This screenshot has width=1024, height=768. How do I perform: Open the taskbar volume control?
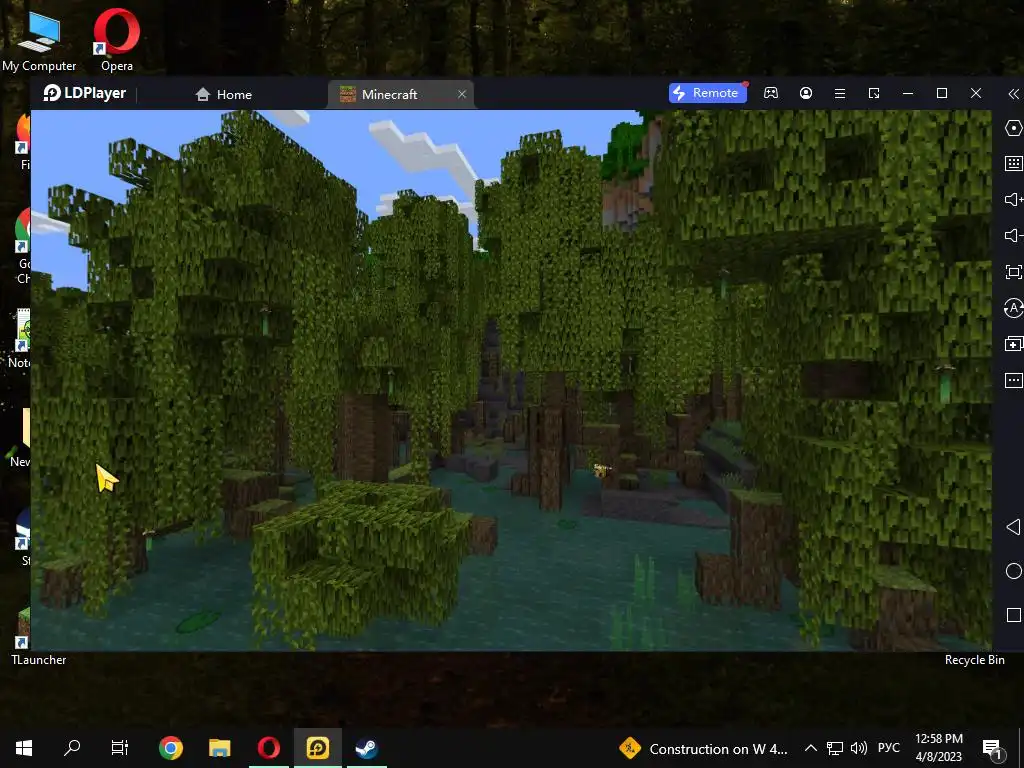859,748
